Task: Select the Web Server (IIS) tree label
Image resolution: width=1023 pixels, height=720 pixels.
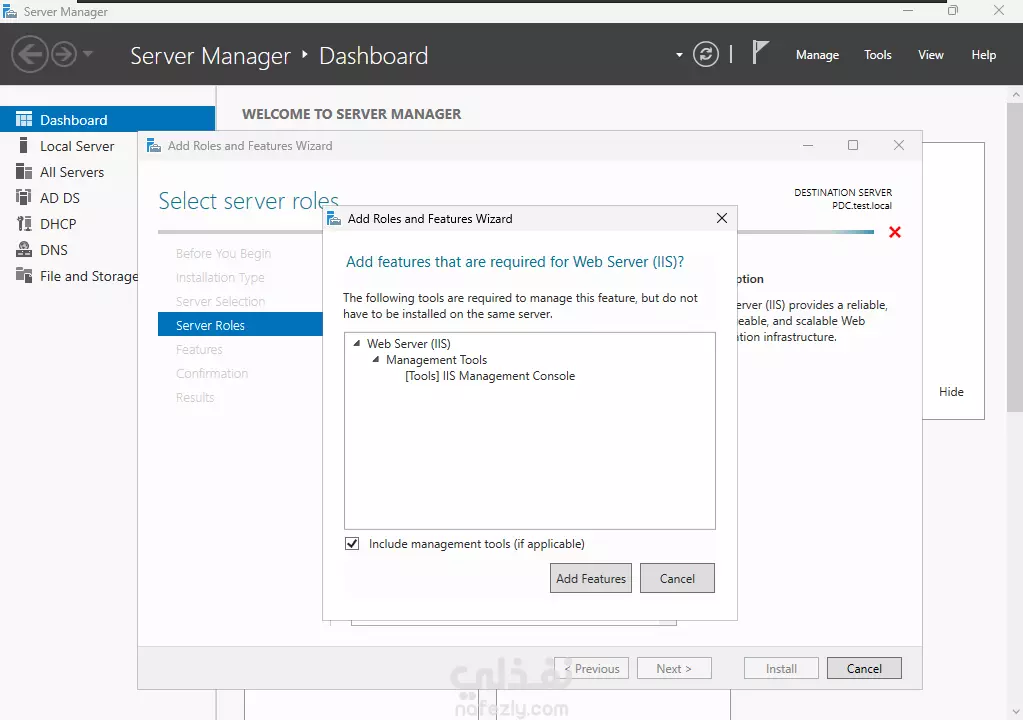Action: [x=408, y=344]
